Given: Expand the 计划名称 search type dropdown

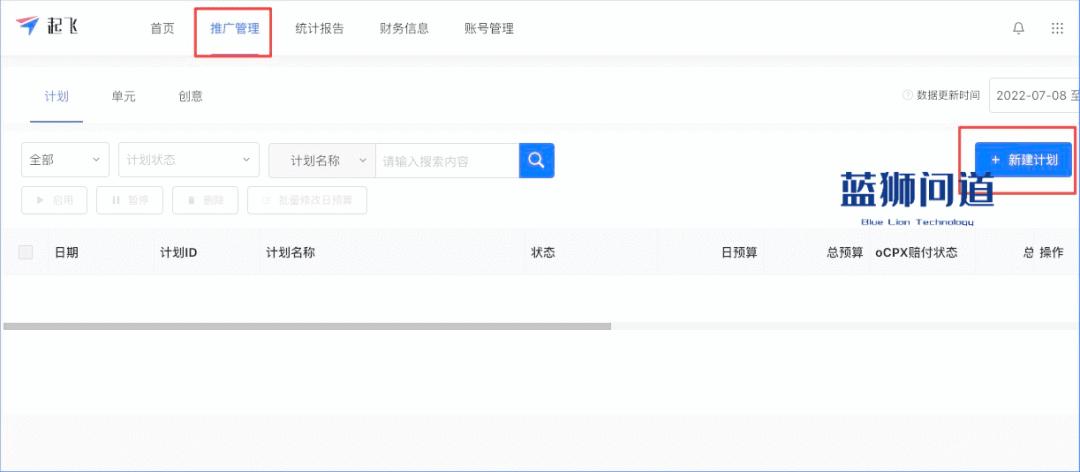Looking at the screenshot, I should coord(322,161).
